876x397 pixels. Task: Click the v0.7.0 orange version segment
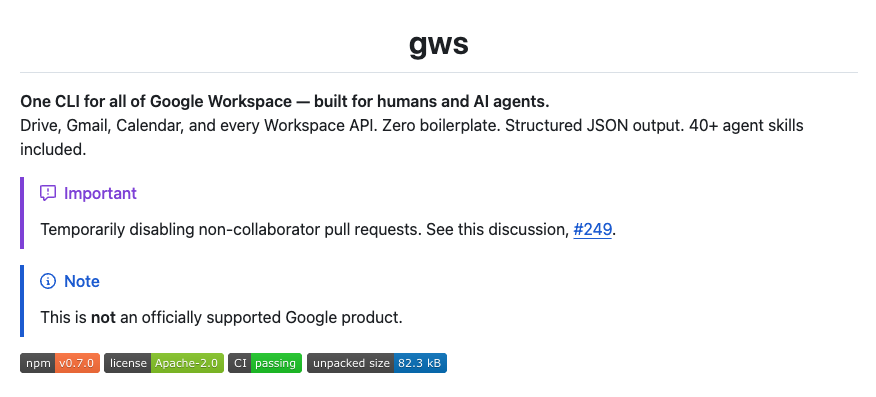78,363
